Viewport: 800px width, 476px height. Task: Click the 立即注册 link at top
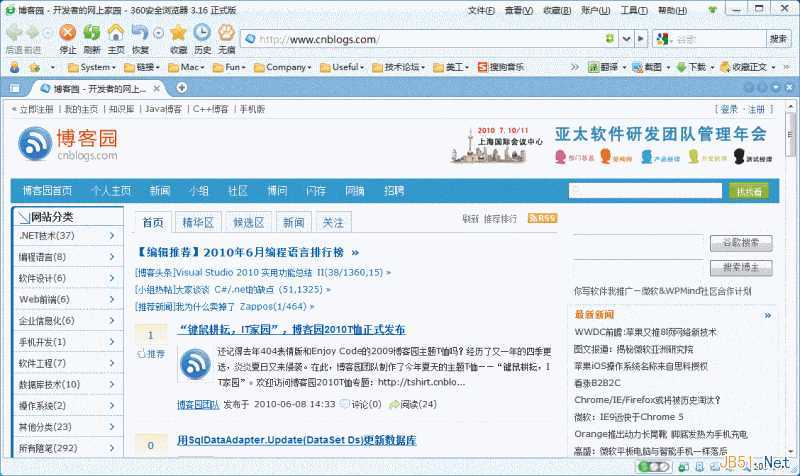coord(36,109)
